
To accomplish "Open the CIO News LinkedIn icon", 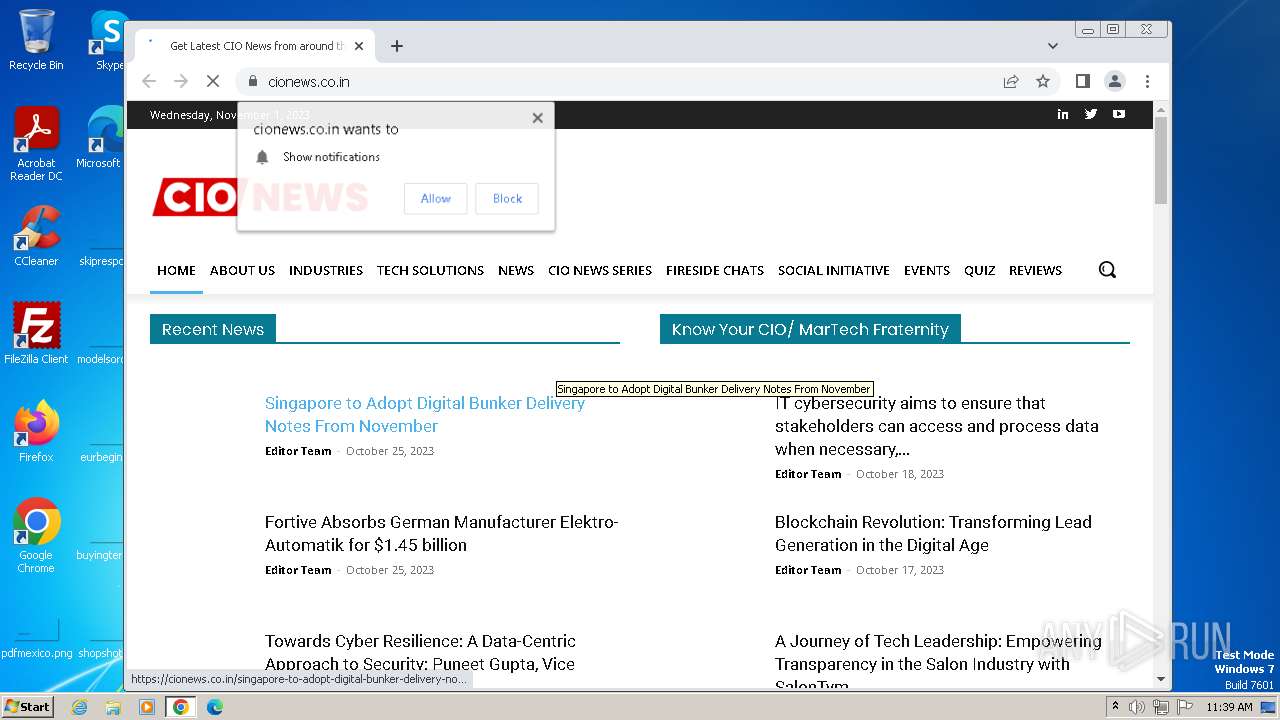I will [x=1063, y=114].
